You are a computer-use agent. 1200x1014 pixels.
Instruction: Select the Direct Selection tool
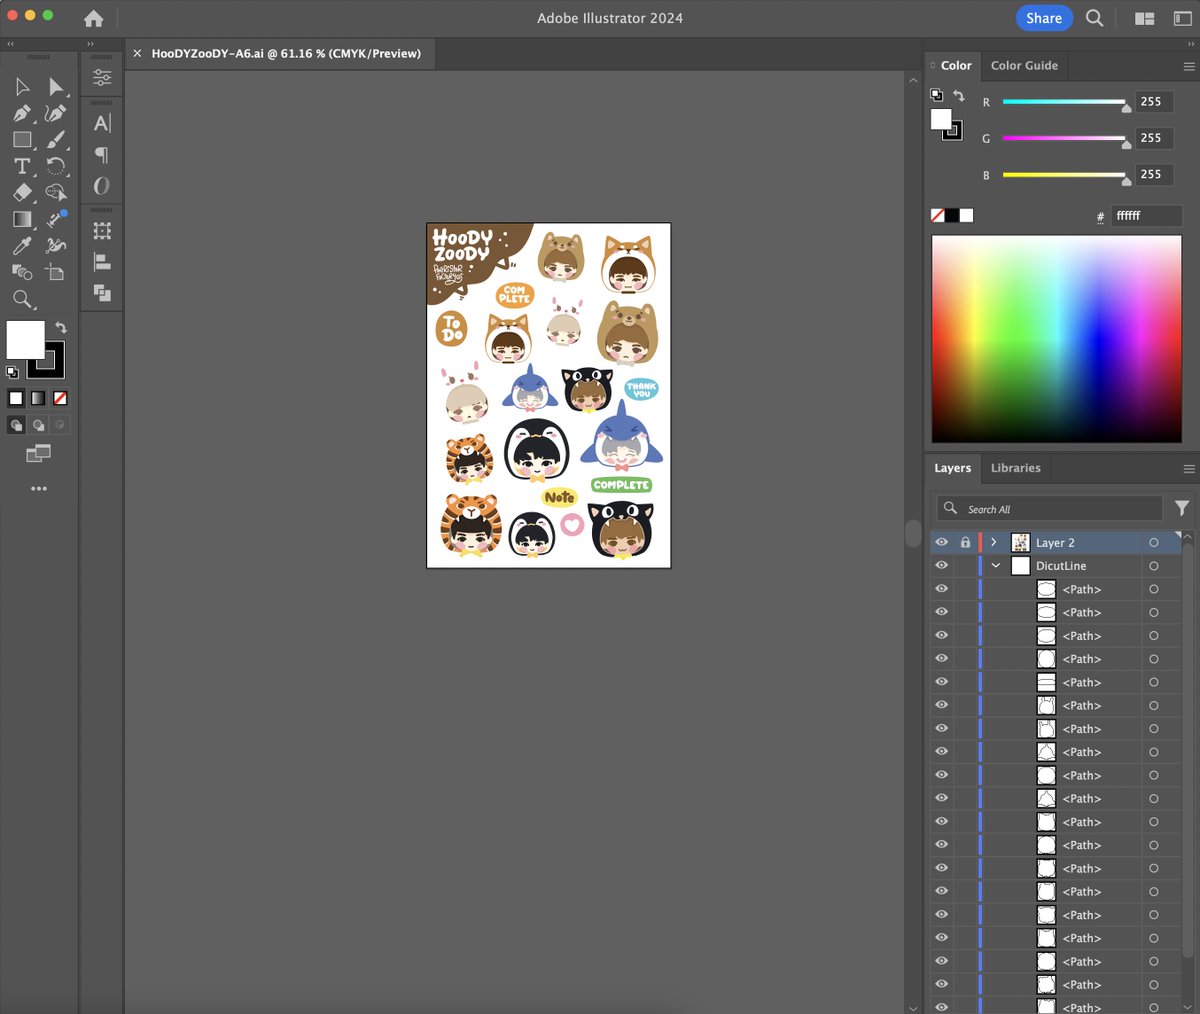[56, 87]
